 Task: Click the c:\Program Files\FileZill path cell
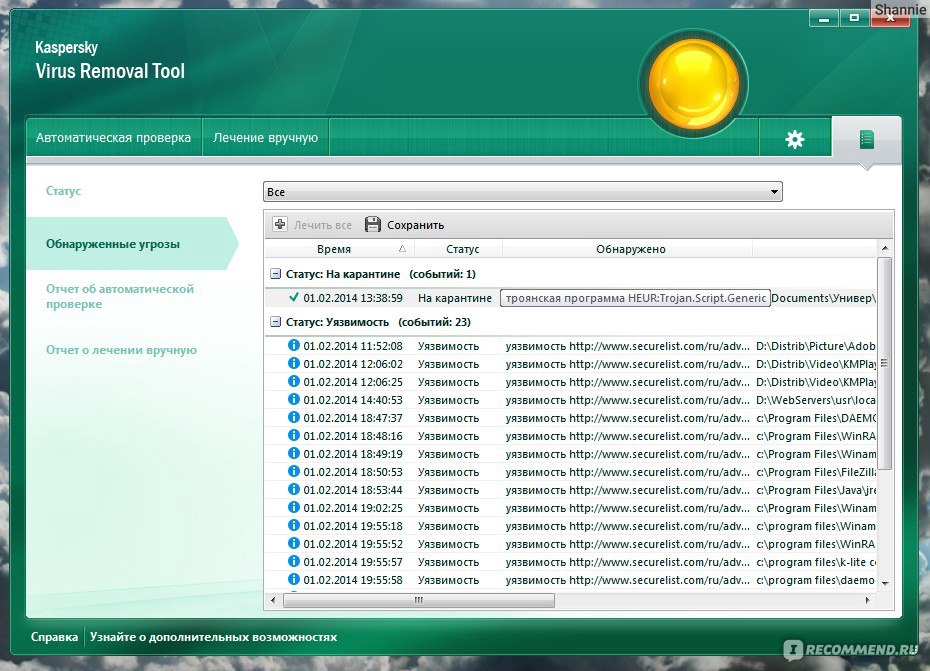click(x=816, y=472)
